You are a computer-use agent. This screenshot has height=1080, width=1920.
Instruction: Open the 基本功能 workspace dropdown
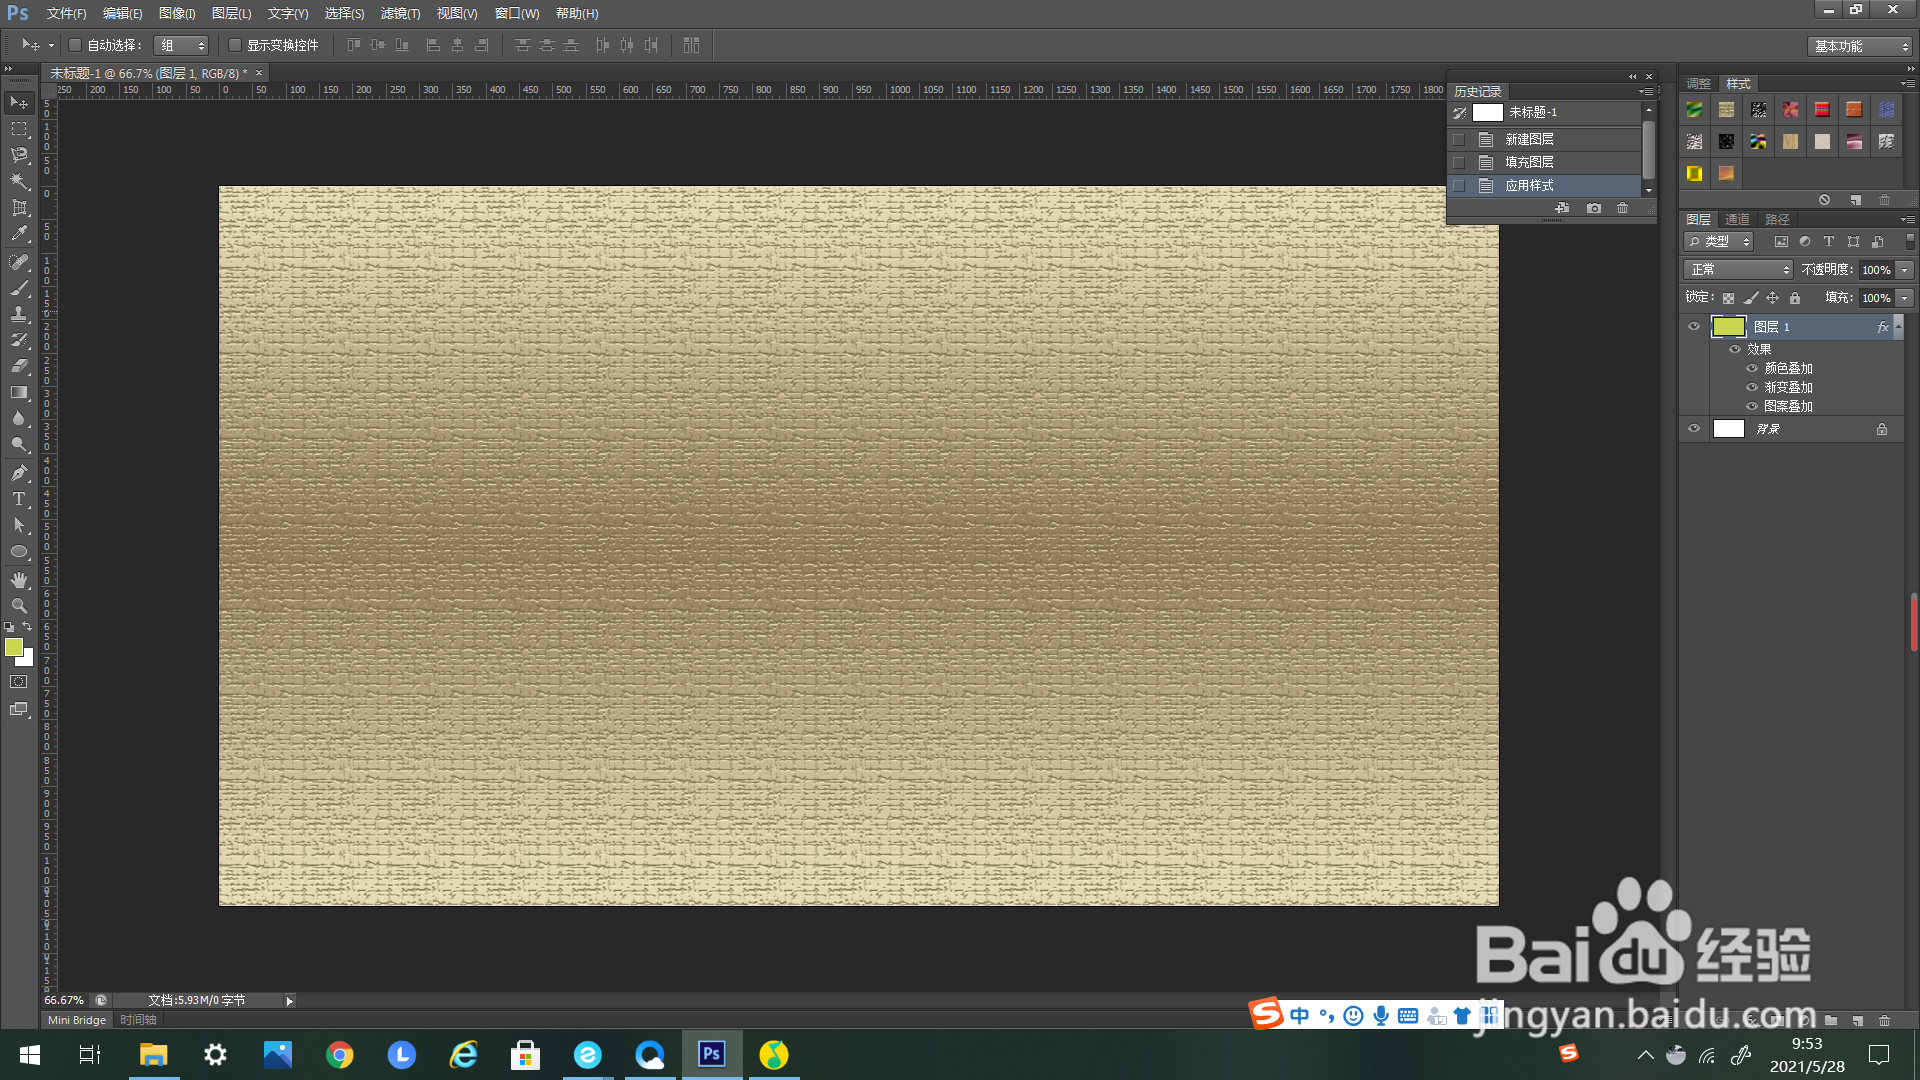pos(1860,46)
